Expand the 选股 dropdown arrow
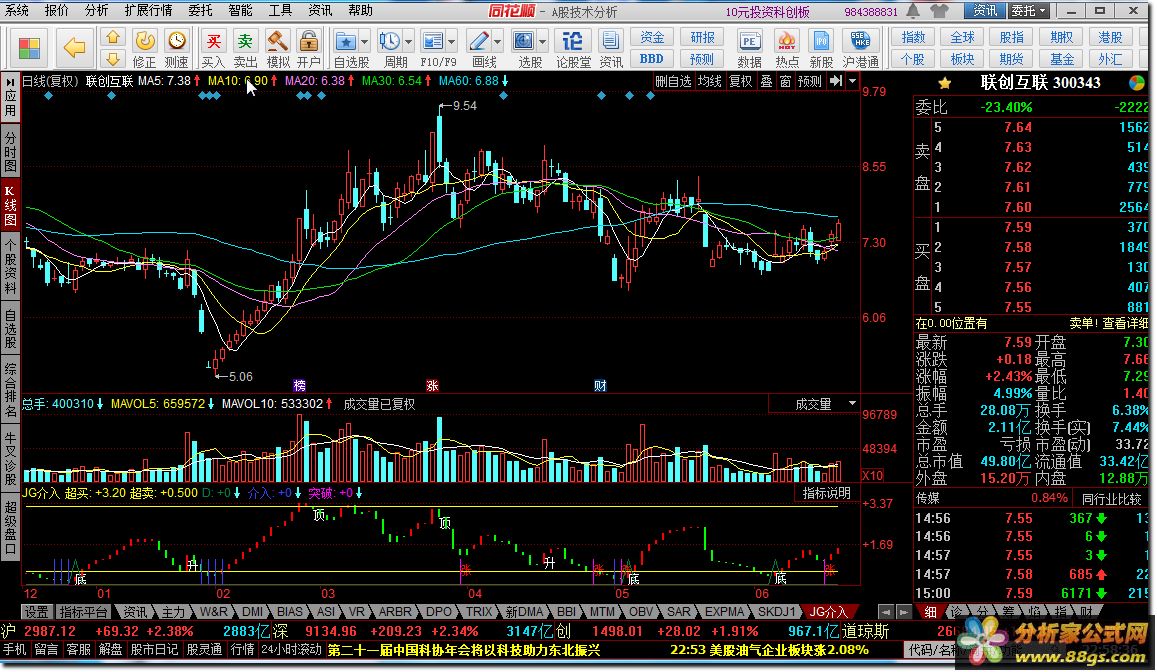 pyautogui.click(x=543, y=41)
